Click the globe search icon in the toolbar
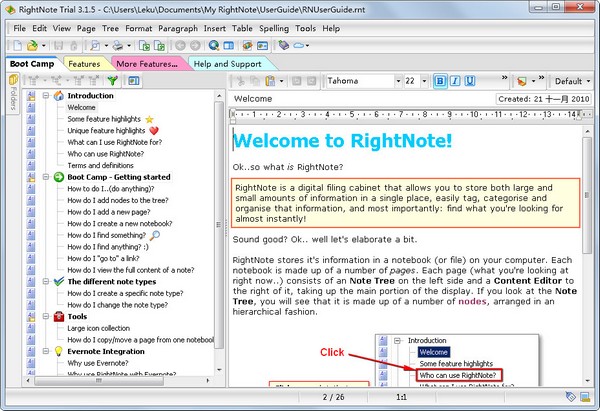 point(214,46)
